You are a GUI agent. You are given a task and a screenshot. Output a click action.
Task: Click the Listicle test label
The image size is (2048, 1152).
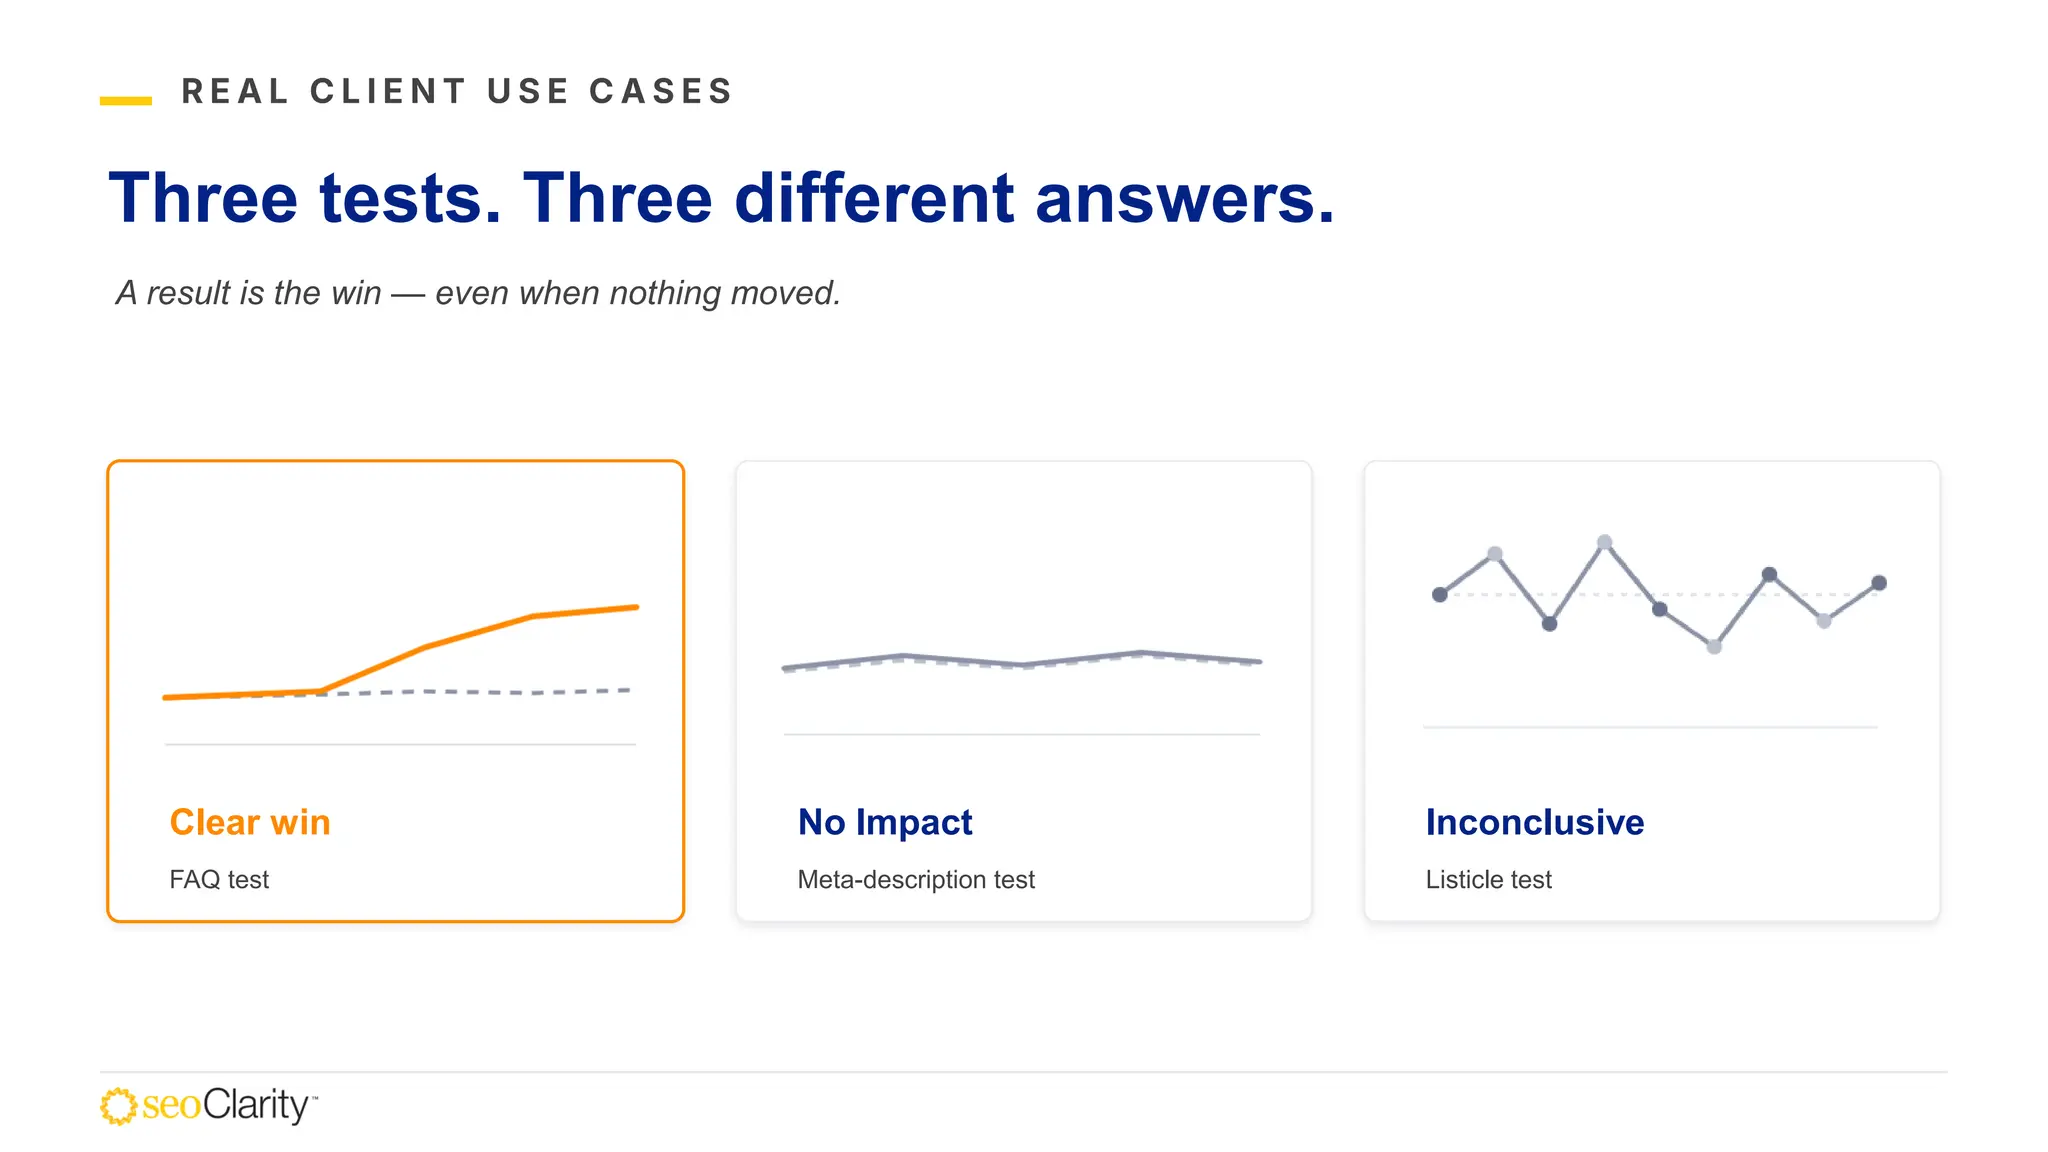click(1489, 879)
